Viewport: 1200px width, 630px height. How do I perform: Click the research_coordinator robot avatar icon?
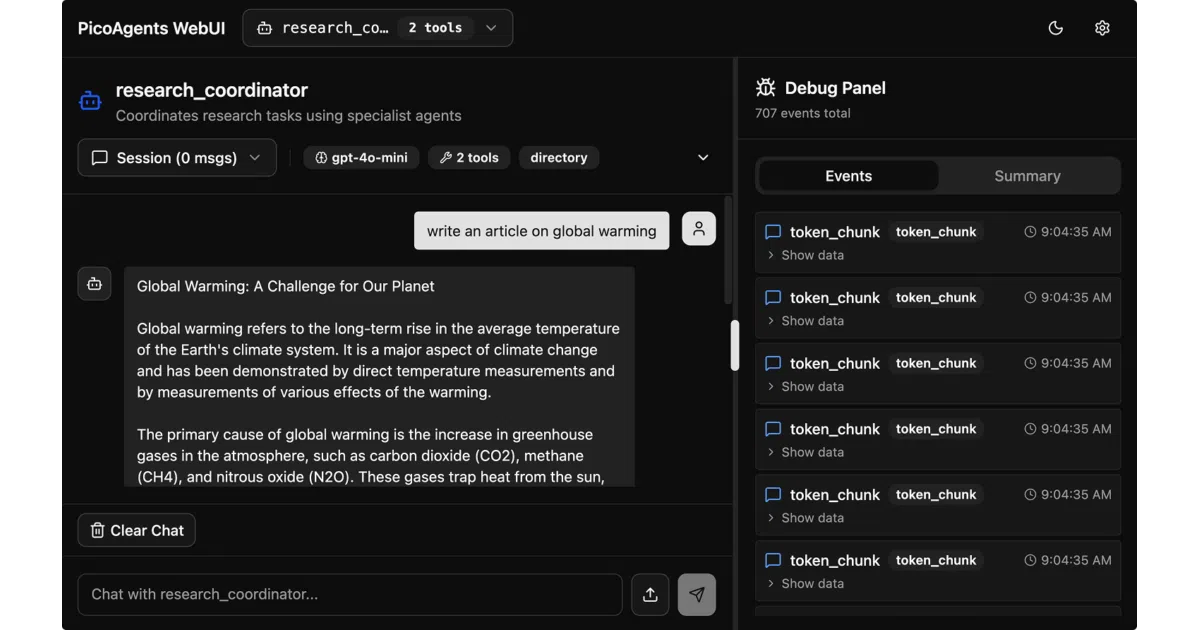(x=90, y=101)
